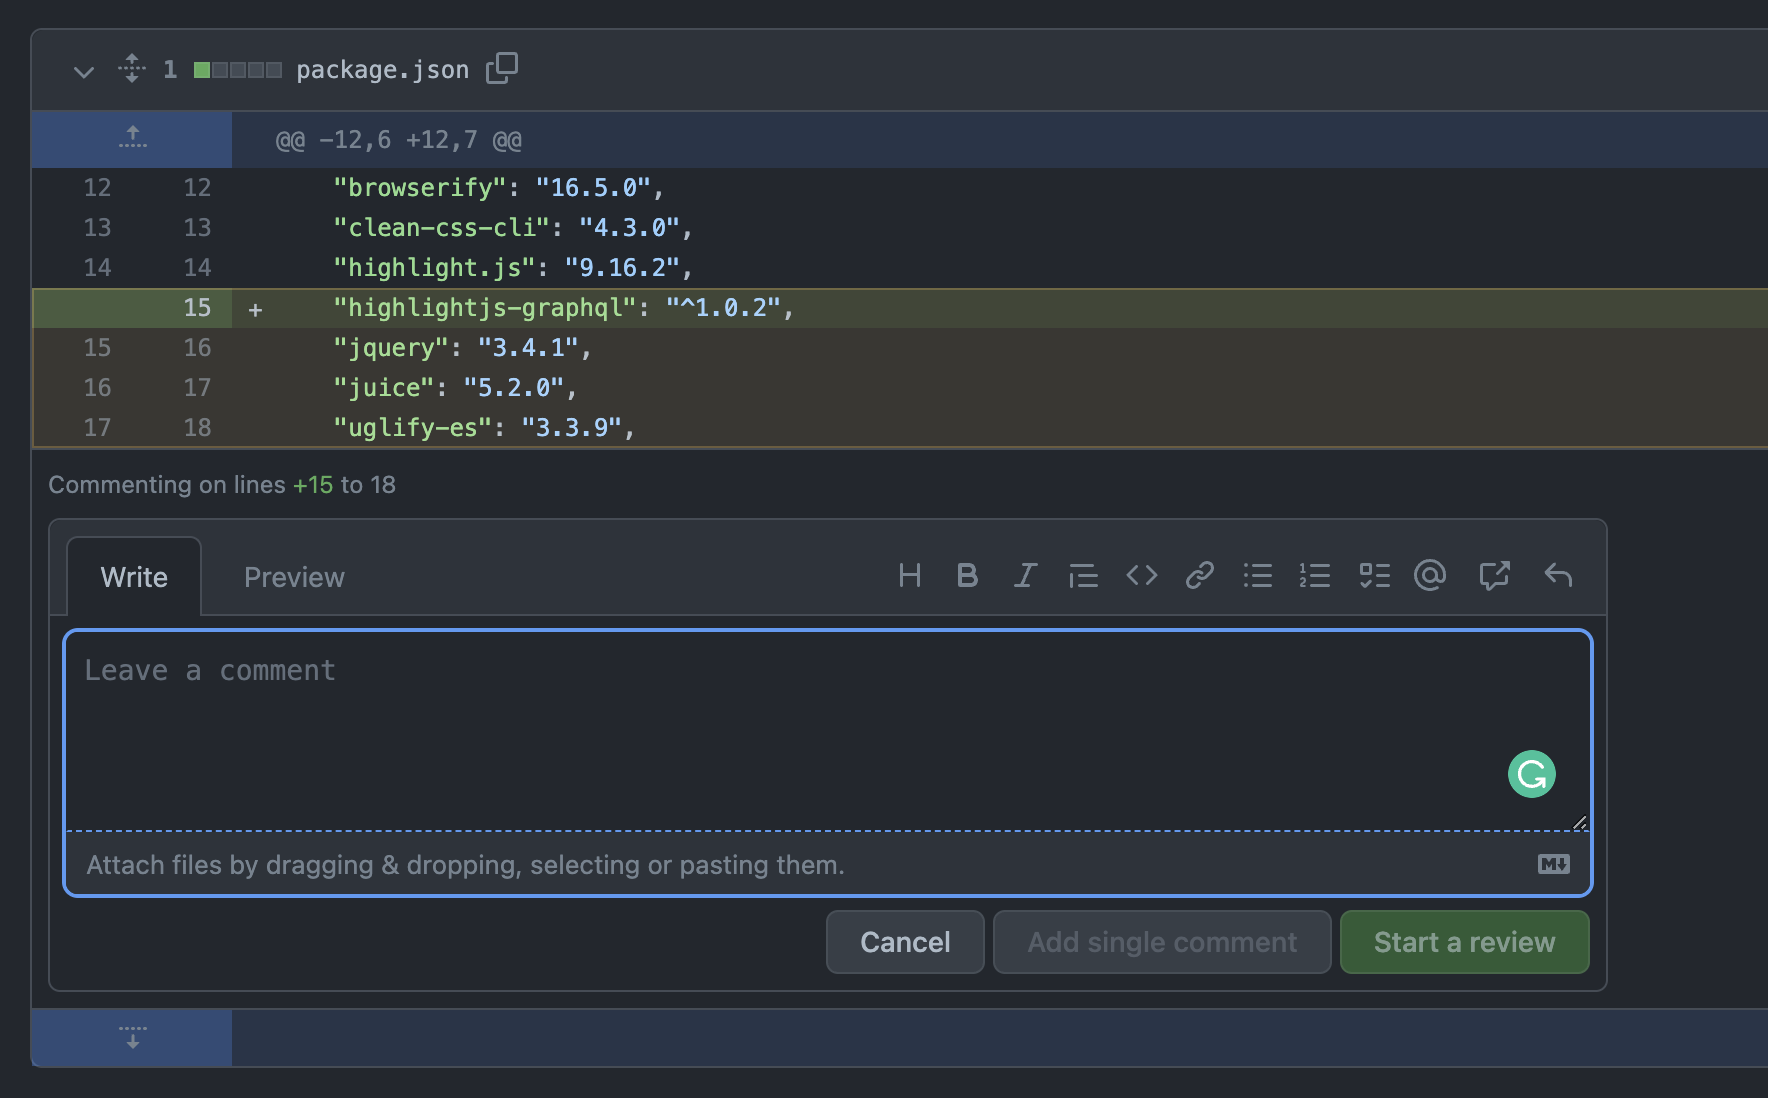The height and width of the screenshot is (1098, 1768).
Task: Expand diff lines downward
Action: tap(132, 1037)
